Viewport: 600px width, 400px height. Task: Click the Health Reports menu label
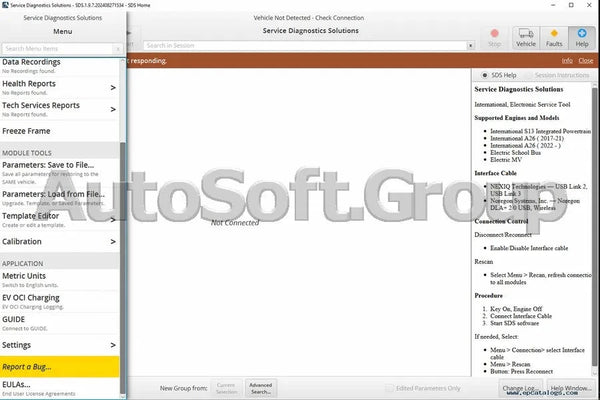pos(29,83)
